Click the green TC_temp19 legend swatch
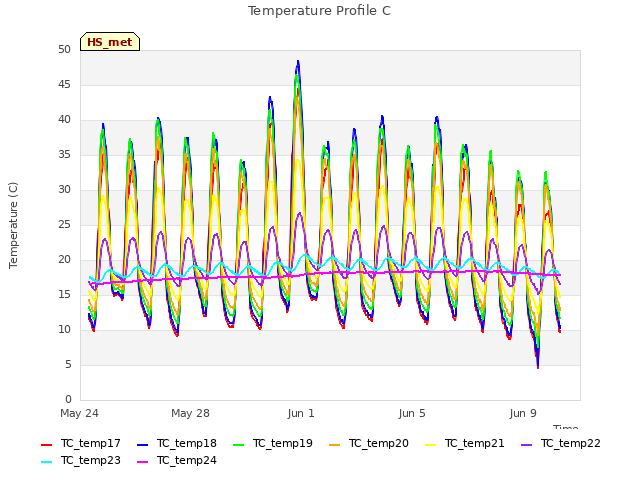This screenshot has width=640, height=480. coord(238,444)
